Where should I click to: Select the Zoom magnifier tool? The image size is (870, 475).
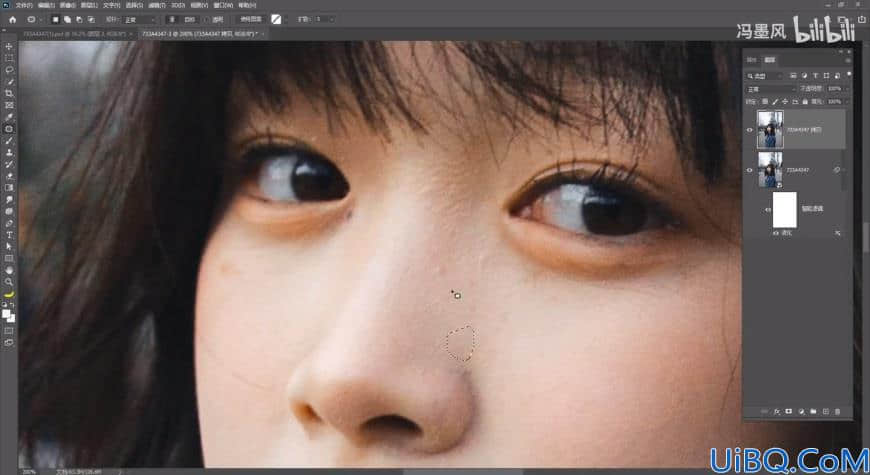coord(9,282)
